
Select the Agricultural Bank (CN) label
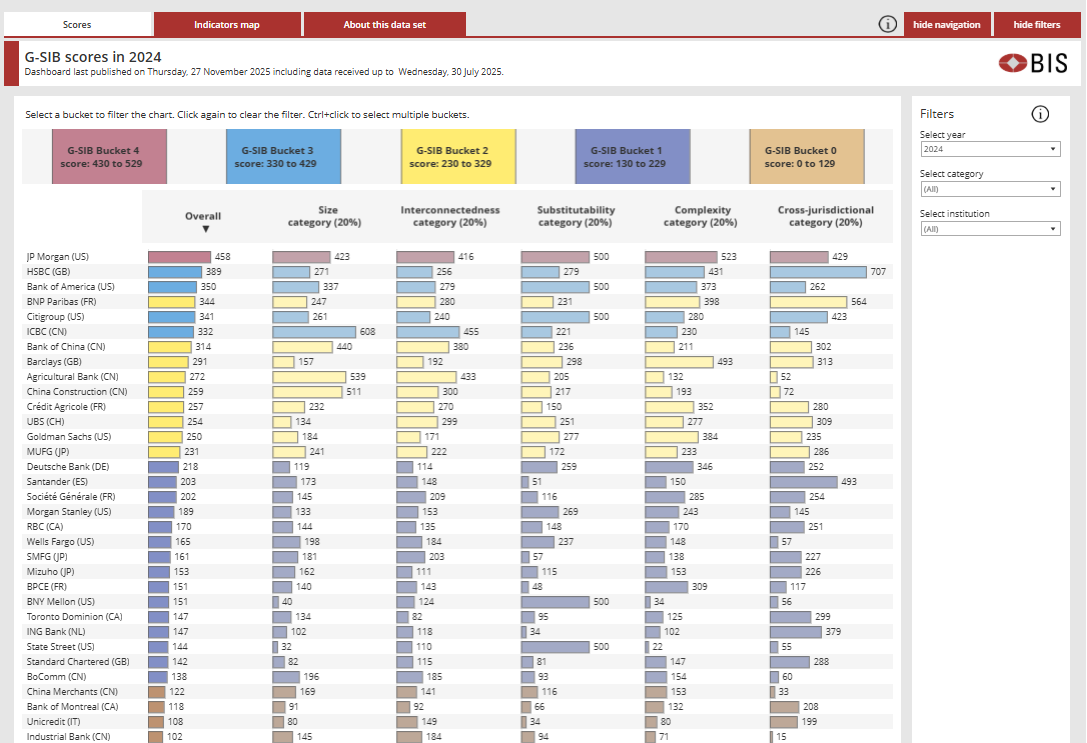[x=73, y=376]
